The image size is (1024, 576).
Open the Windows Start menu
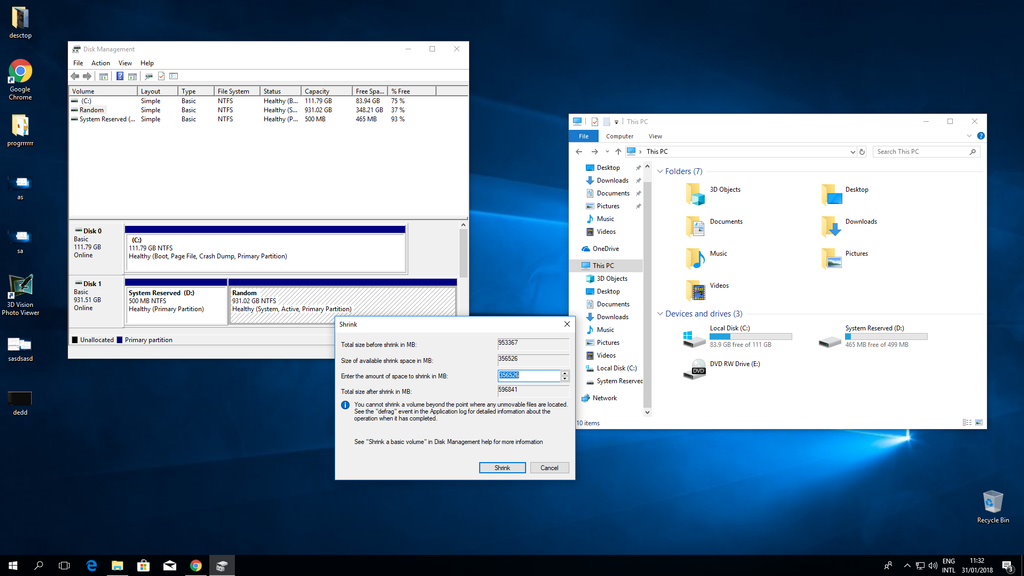point(12,566)
